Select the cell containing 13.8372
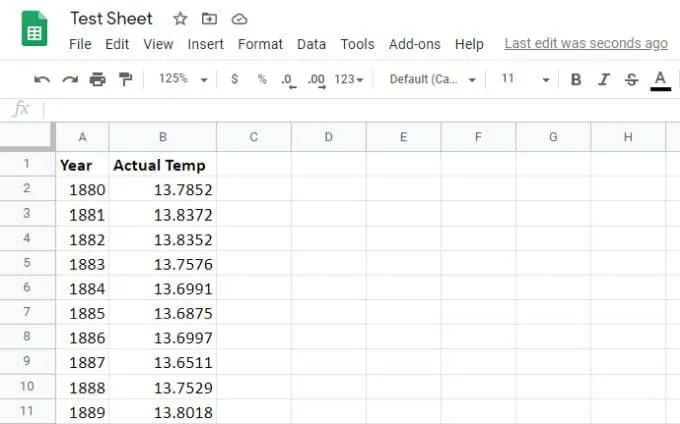Image resolution: width=680 pixels, height=424 pixels. (163, 213)
